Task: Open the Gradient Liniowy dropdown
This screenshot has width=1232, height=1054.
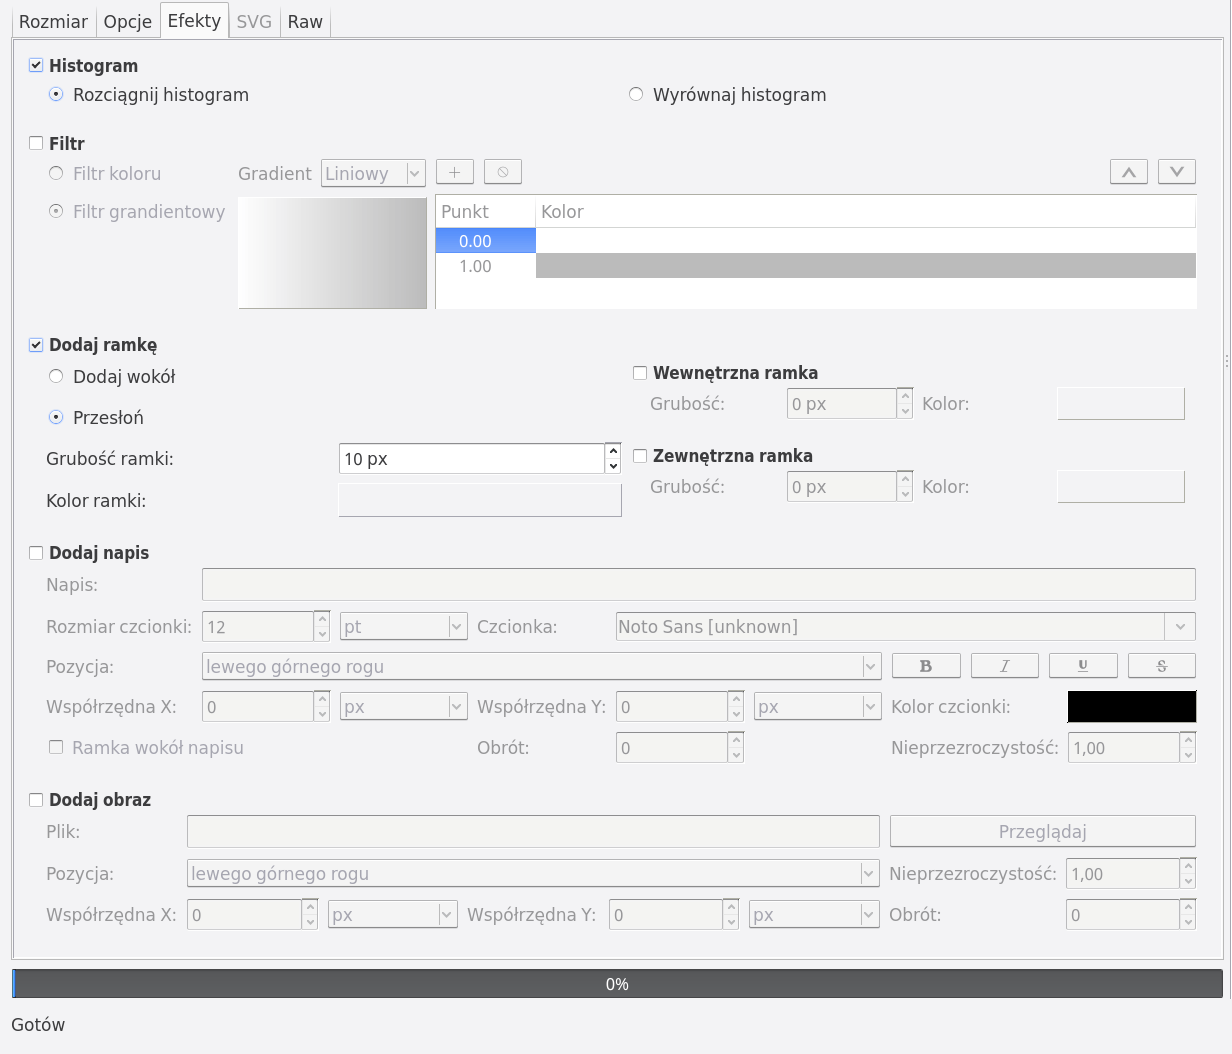Action: tap(373, 173)
